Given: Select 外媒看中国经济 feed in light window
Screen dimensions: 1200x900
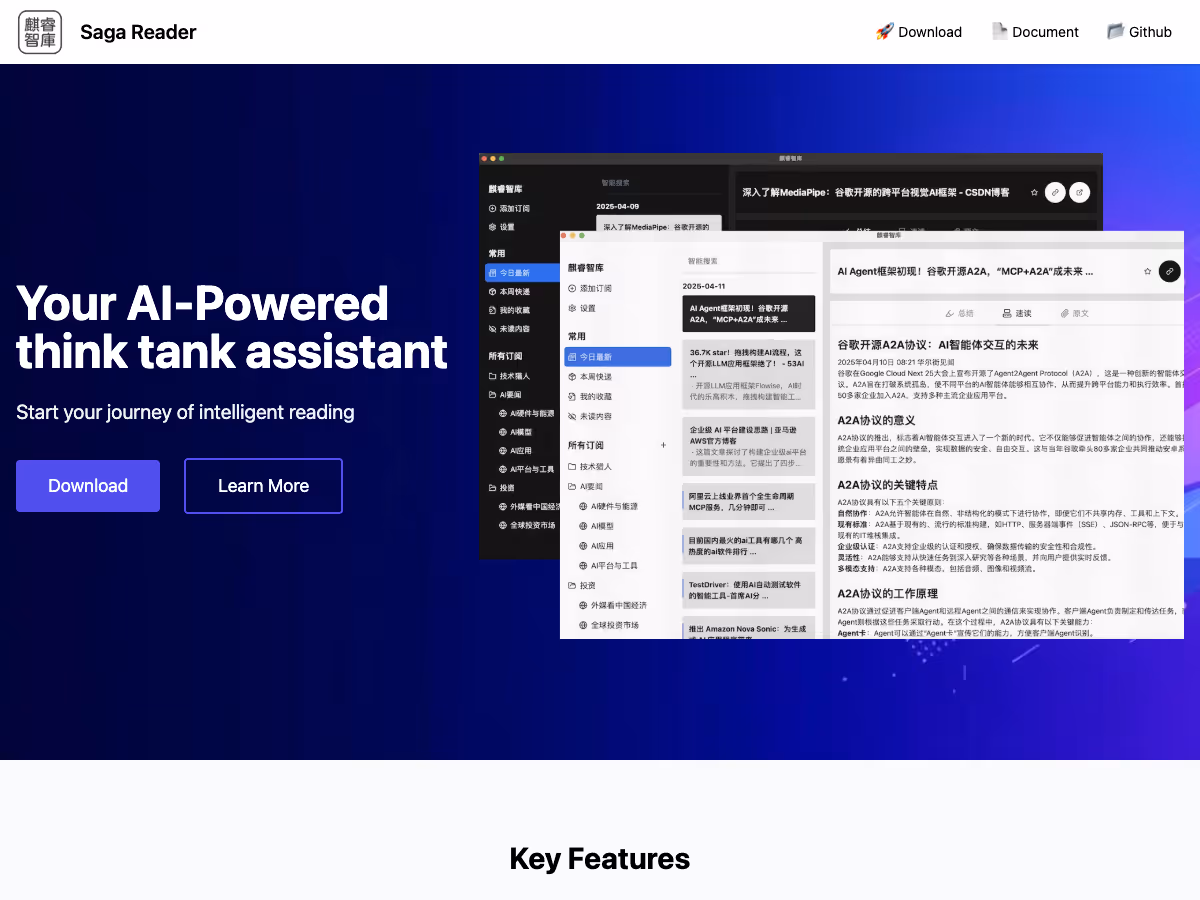Looking at the screenshot, I should click(x=613, y=605).
